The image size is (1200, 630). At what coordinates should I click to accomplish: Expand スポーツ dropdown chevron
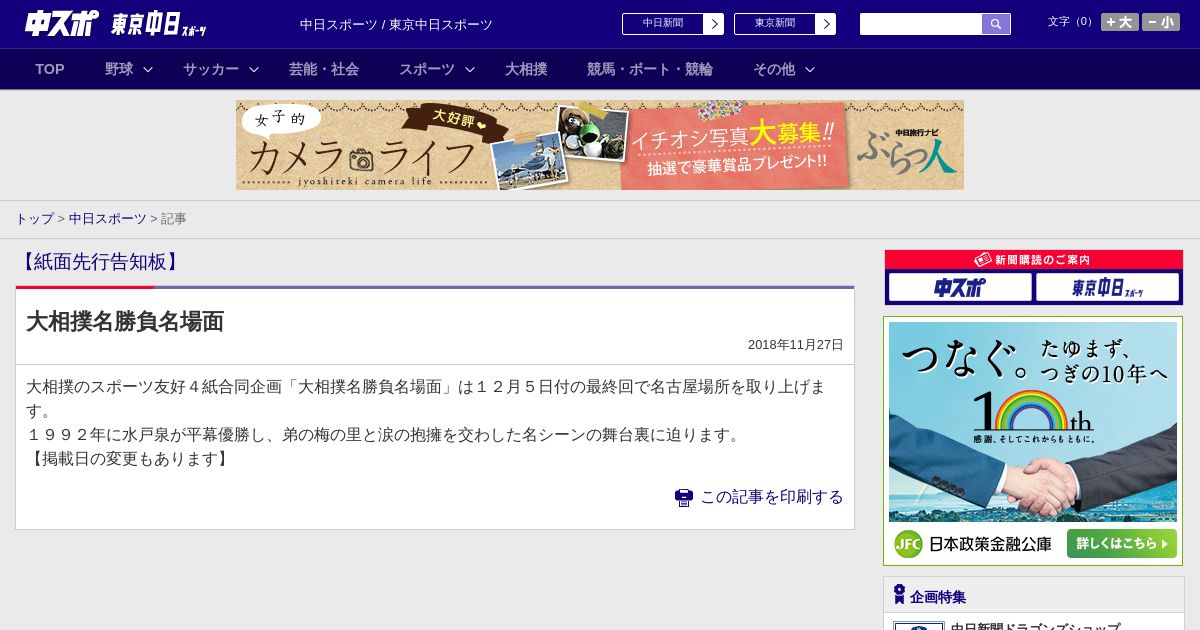pos(470,69)
